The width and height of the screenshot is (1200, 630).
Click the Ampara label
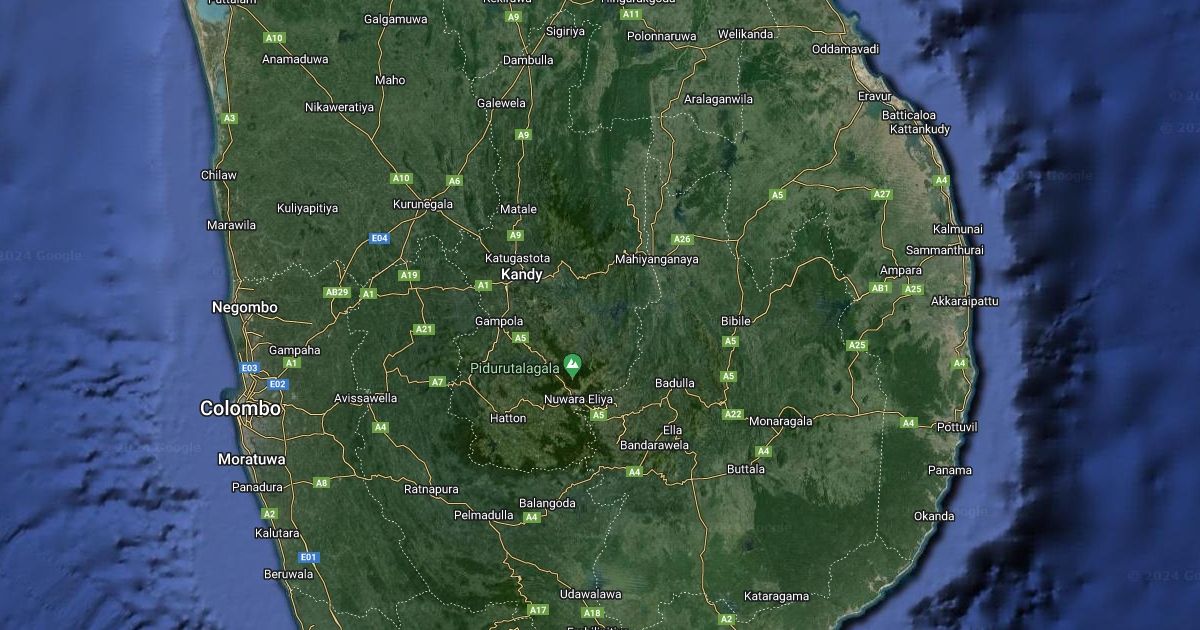tap(901, 270)
